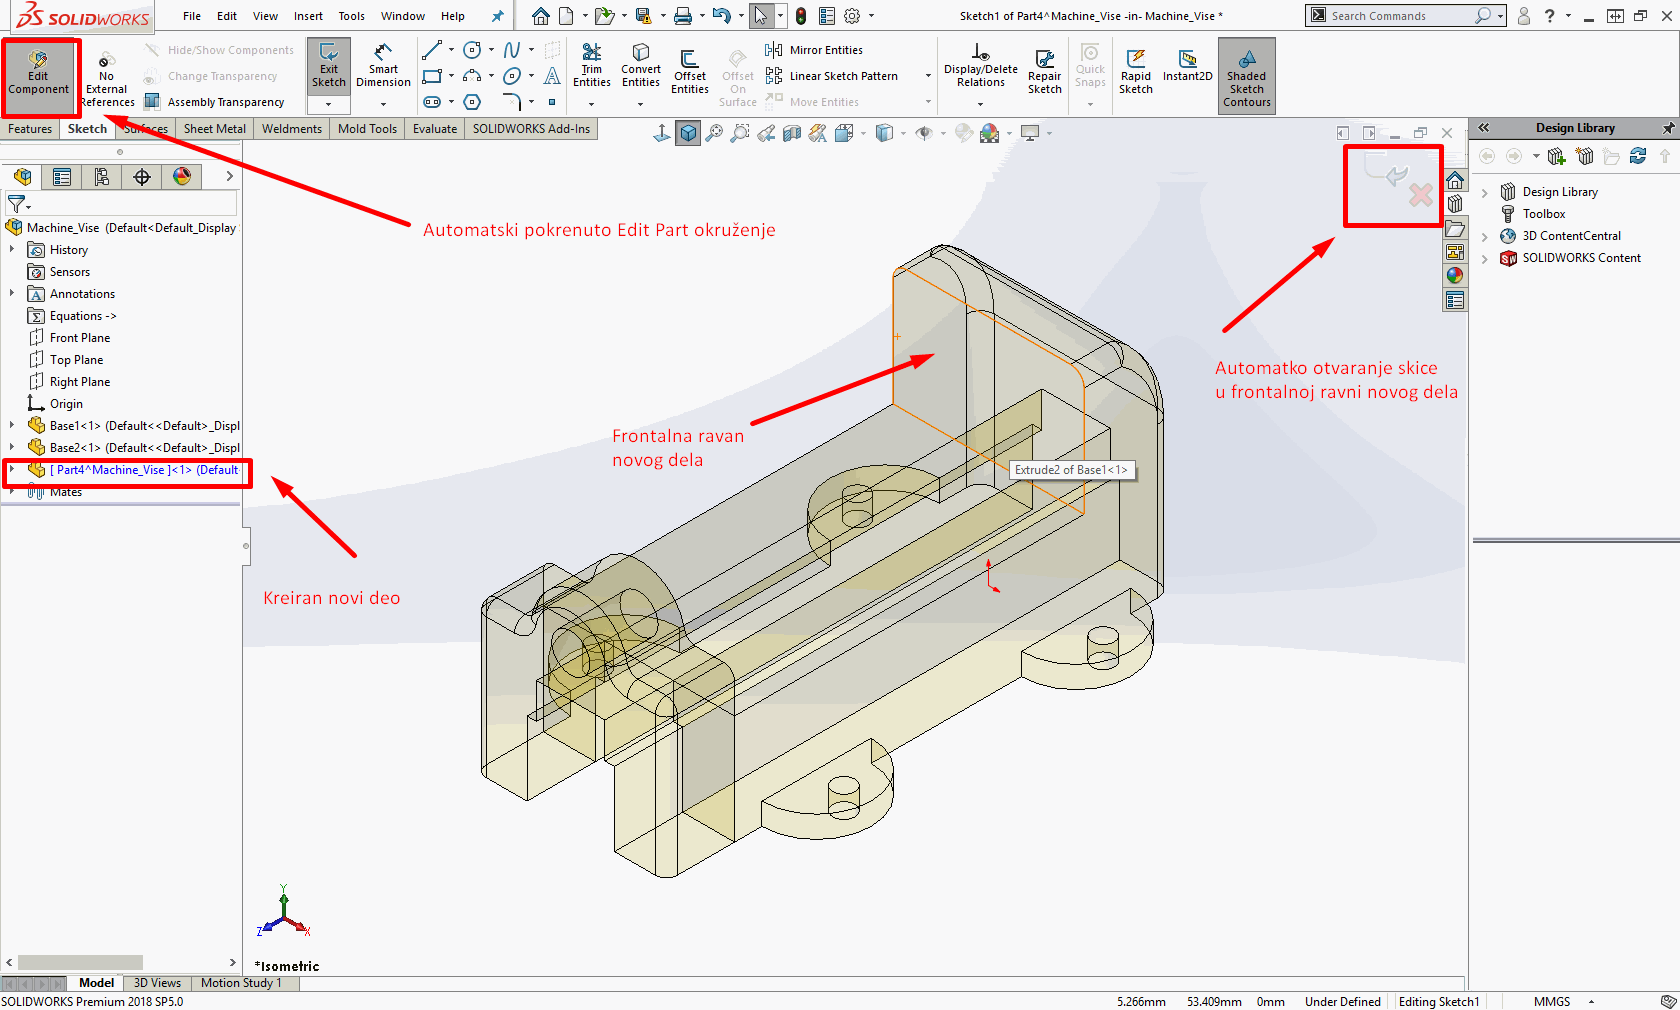
Task: Expand the Annotations folder in tree
Action: click(12, 294)
